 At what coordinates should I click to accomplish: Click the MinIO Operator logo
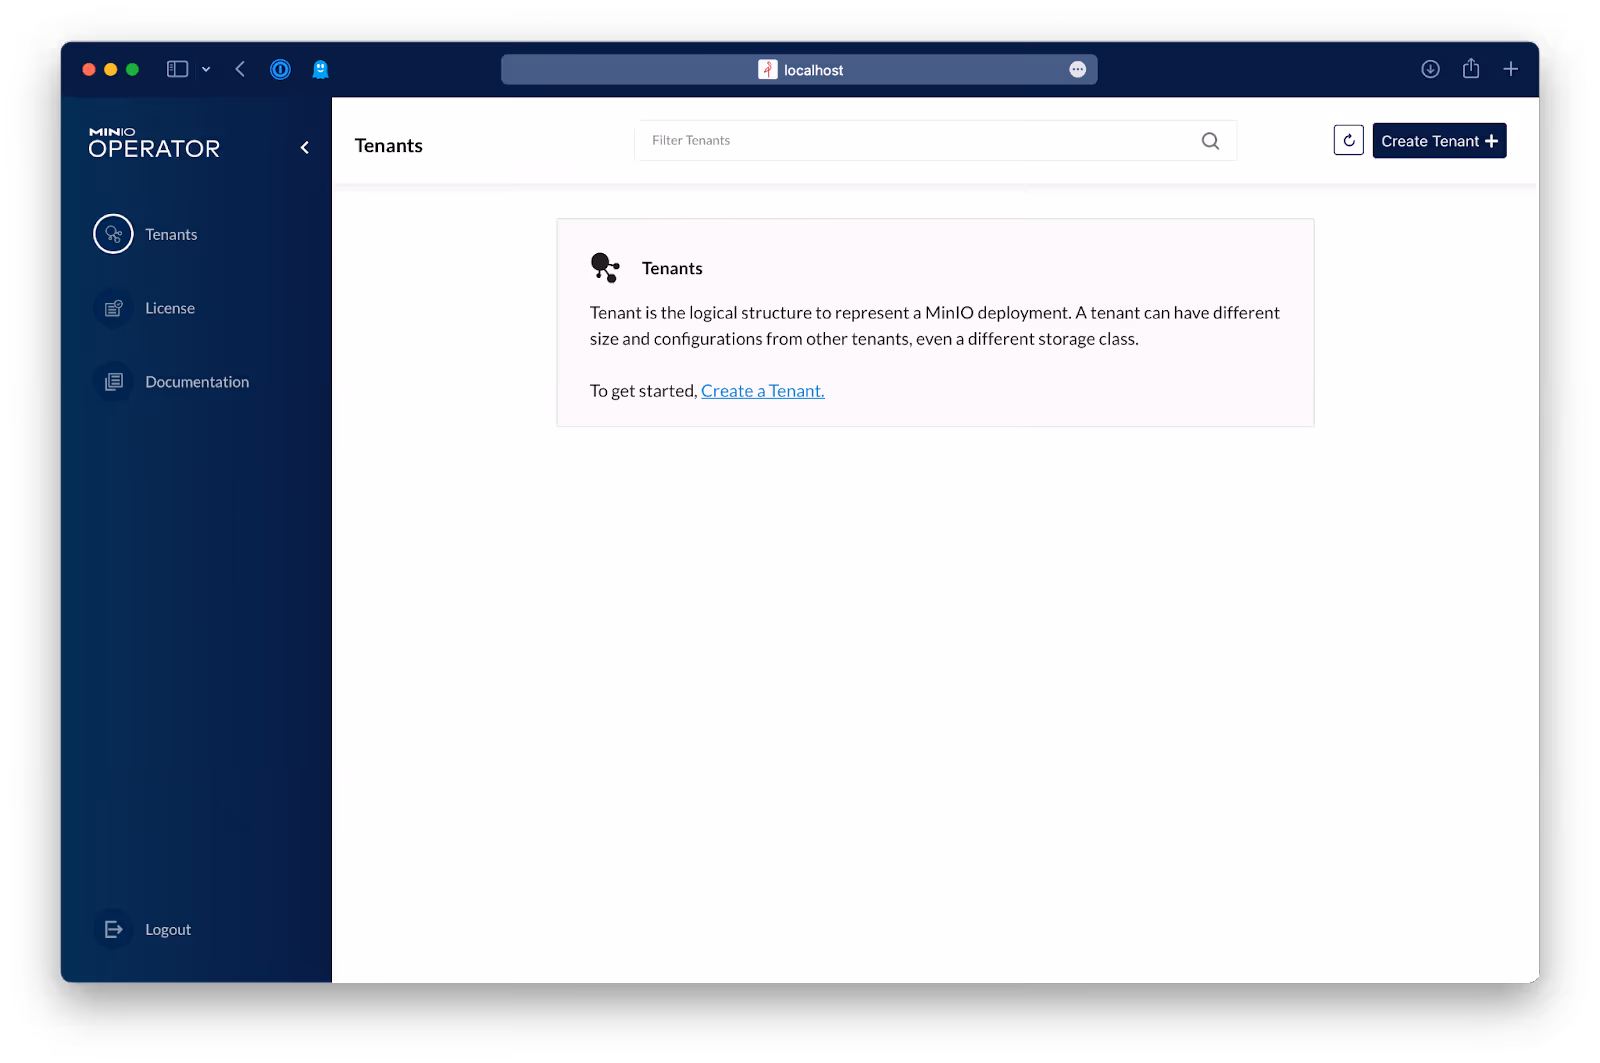[x=154, y=143]
